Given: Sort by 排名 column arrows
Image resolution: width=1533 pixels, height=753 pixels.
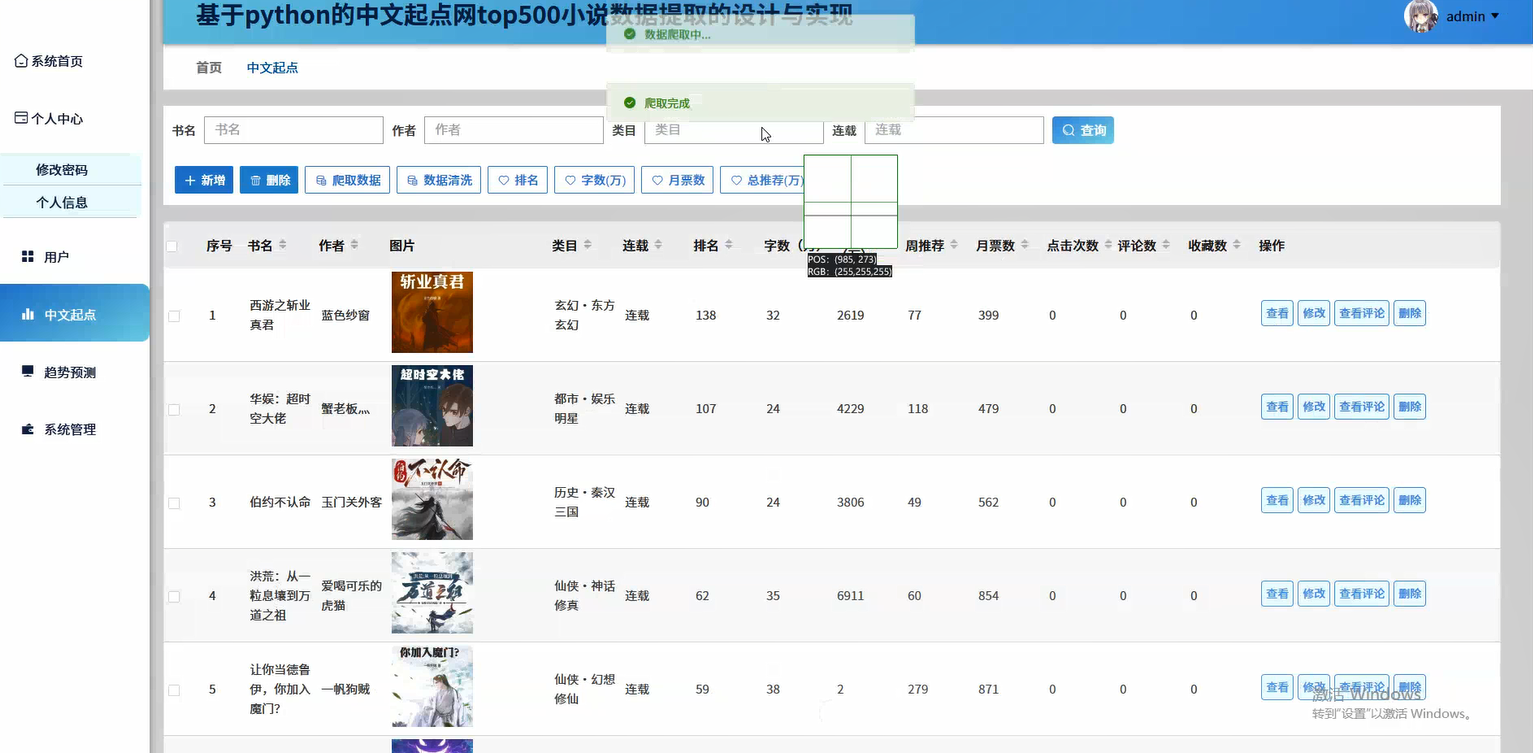Looking at the screenshot, I should pos(729,245).
